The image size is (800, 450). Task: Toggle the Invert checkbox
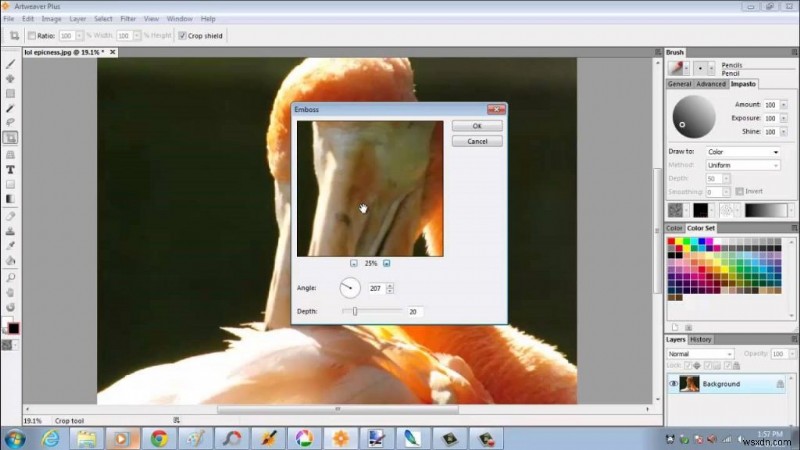point(739,191)
